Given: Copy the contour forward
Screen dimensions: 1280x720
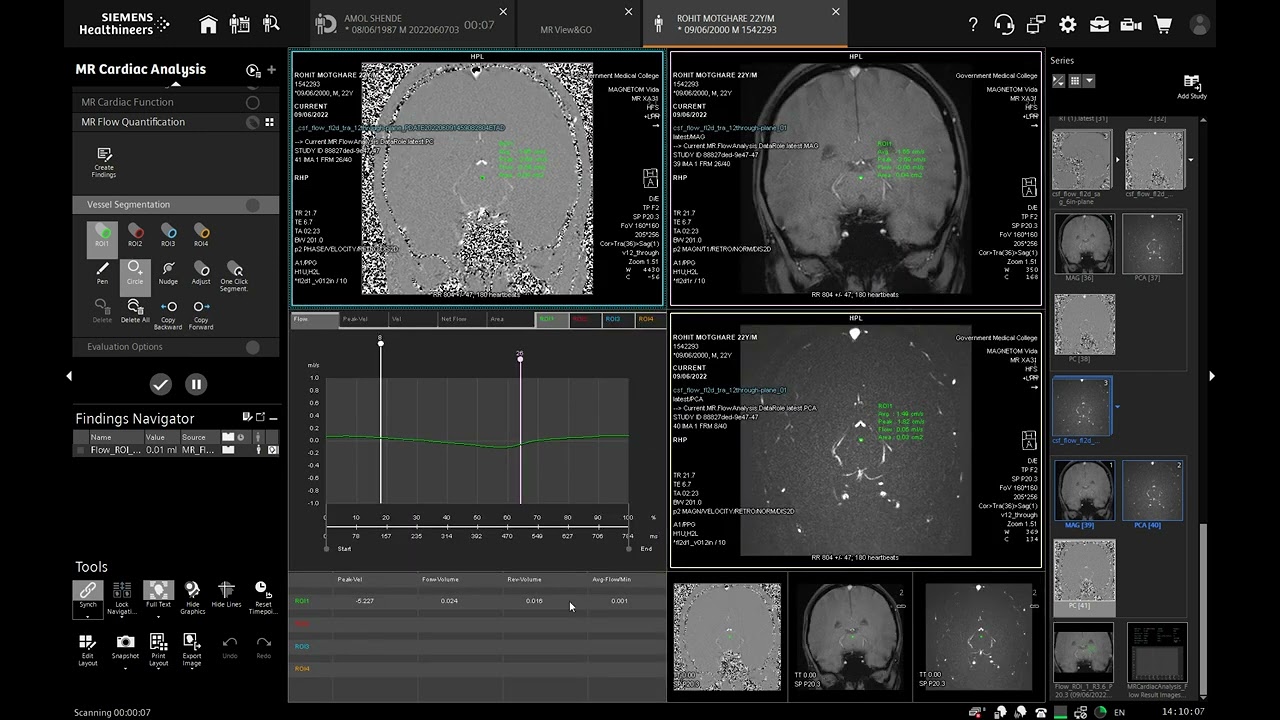Looking at the screenshot, I should click(201, 314).
